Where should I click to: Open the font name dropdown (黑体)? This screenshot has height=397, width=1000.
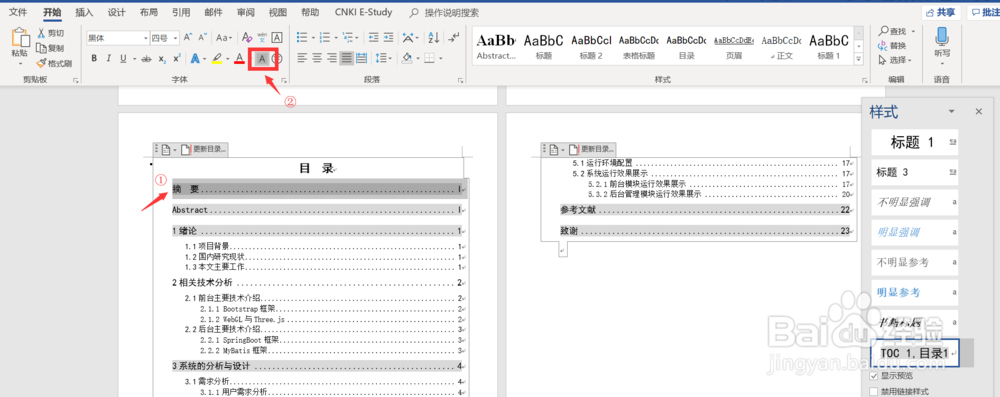coord(145,38)
